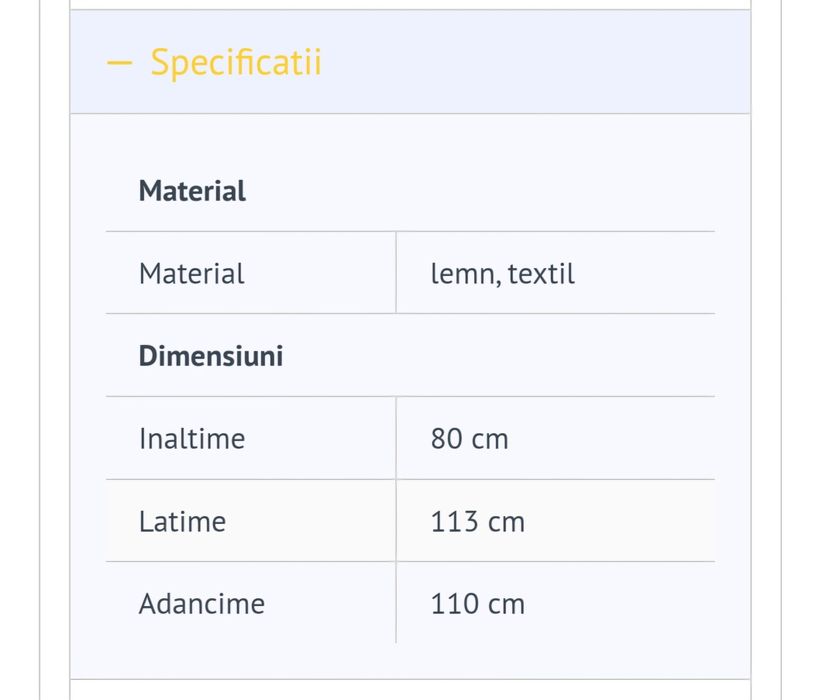Select the Dimensiuni group heading
Image resolution: width=829 pixels, height=700 pixels.
coord(211,356)
